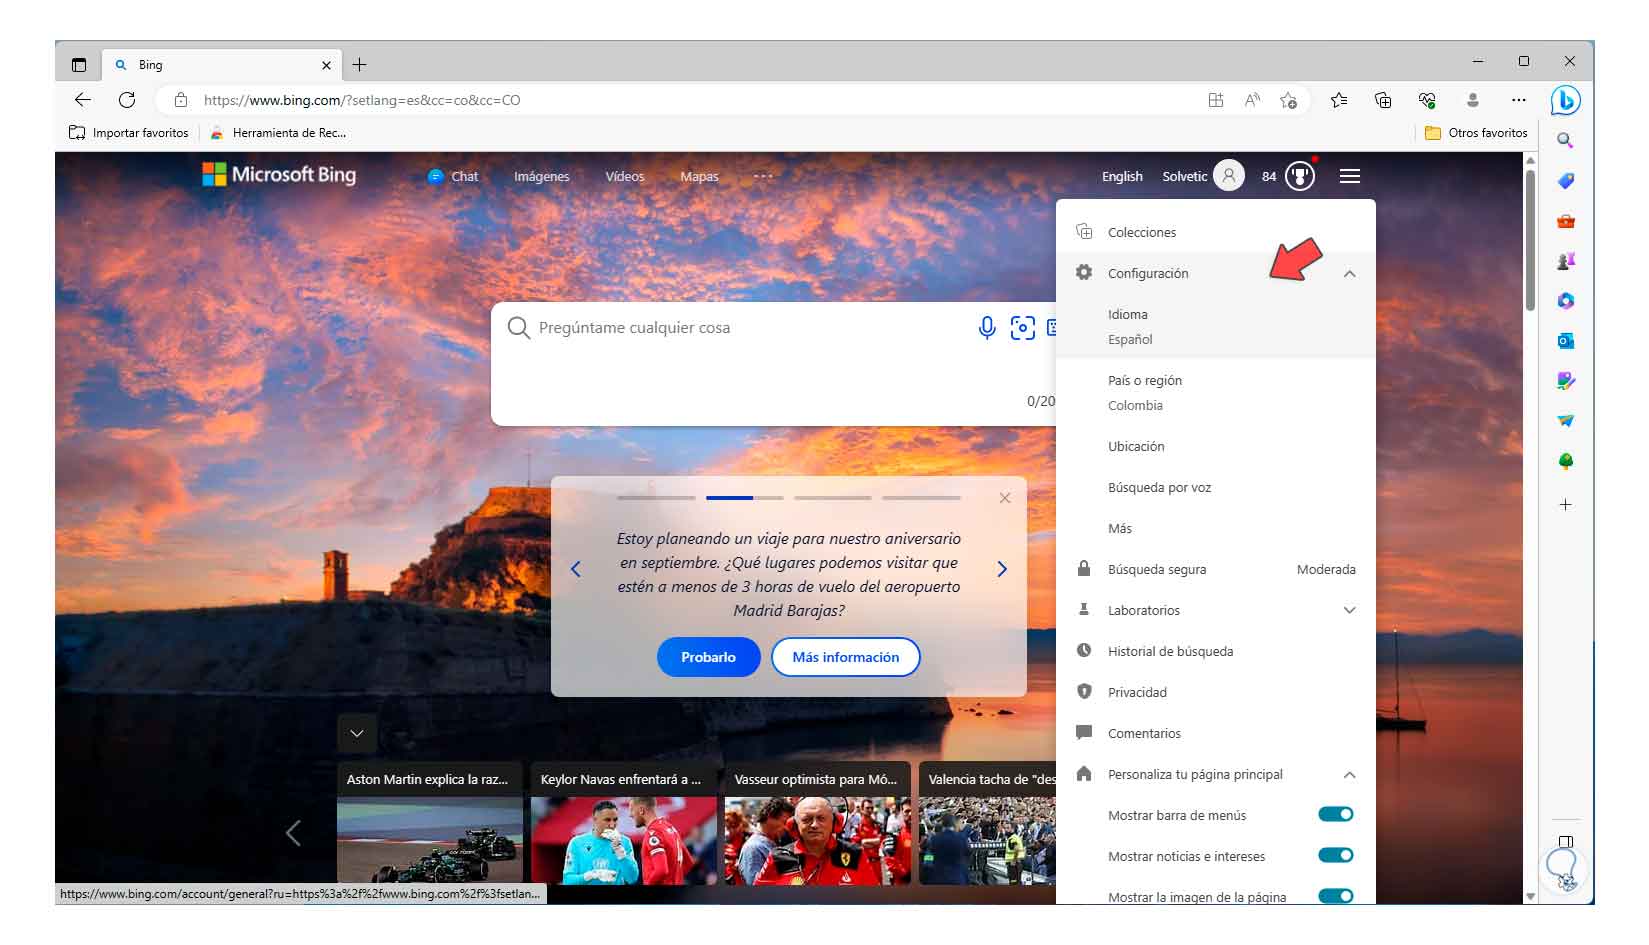Open a new browser tab

tap(360, 65)
